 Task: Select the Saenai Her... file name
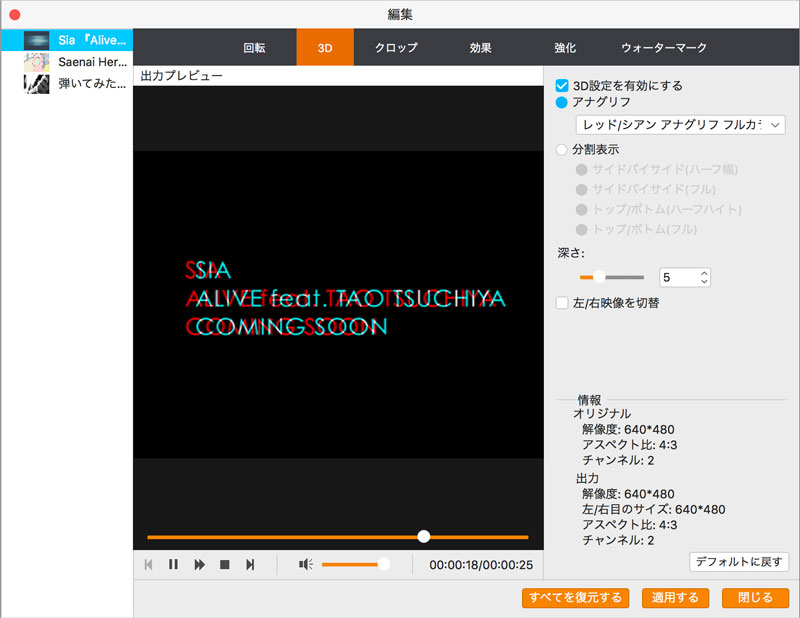92,62
